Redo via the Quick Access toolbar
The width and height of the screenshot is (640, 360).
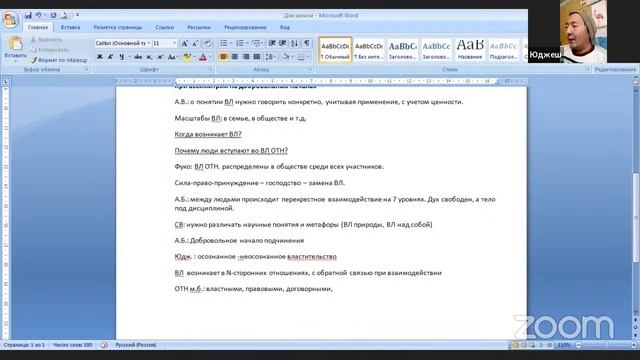53,15
